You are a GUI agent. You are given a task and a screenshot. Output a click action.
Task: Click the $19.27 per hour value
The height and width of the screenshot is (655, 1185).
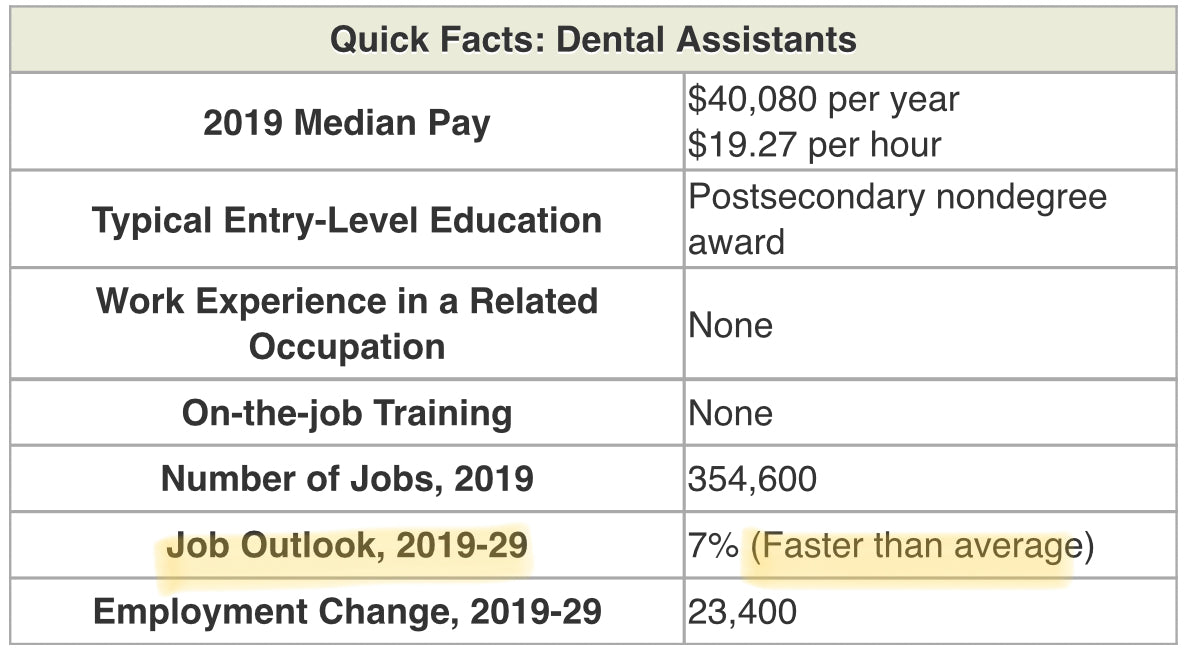pos(815,144)
